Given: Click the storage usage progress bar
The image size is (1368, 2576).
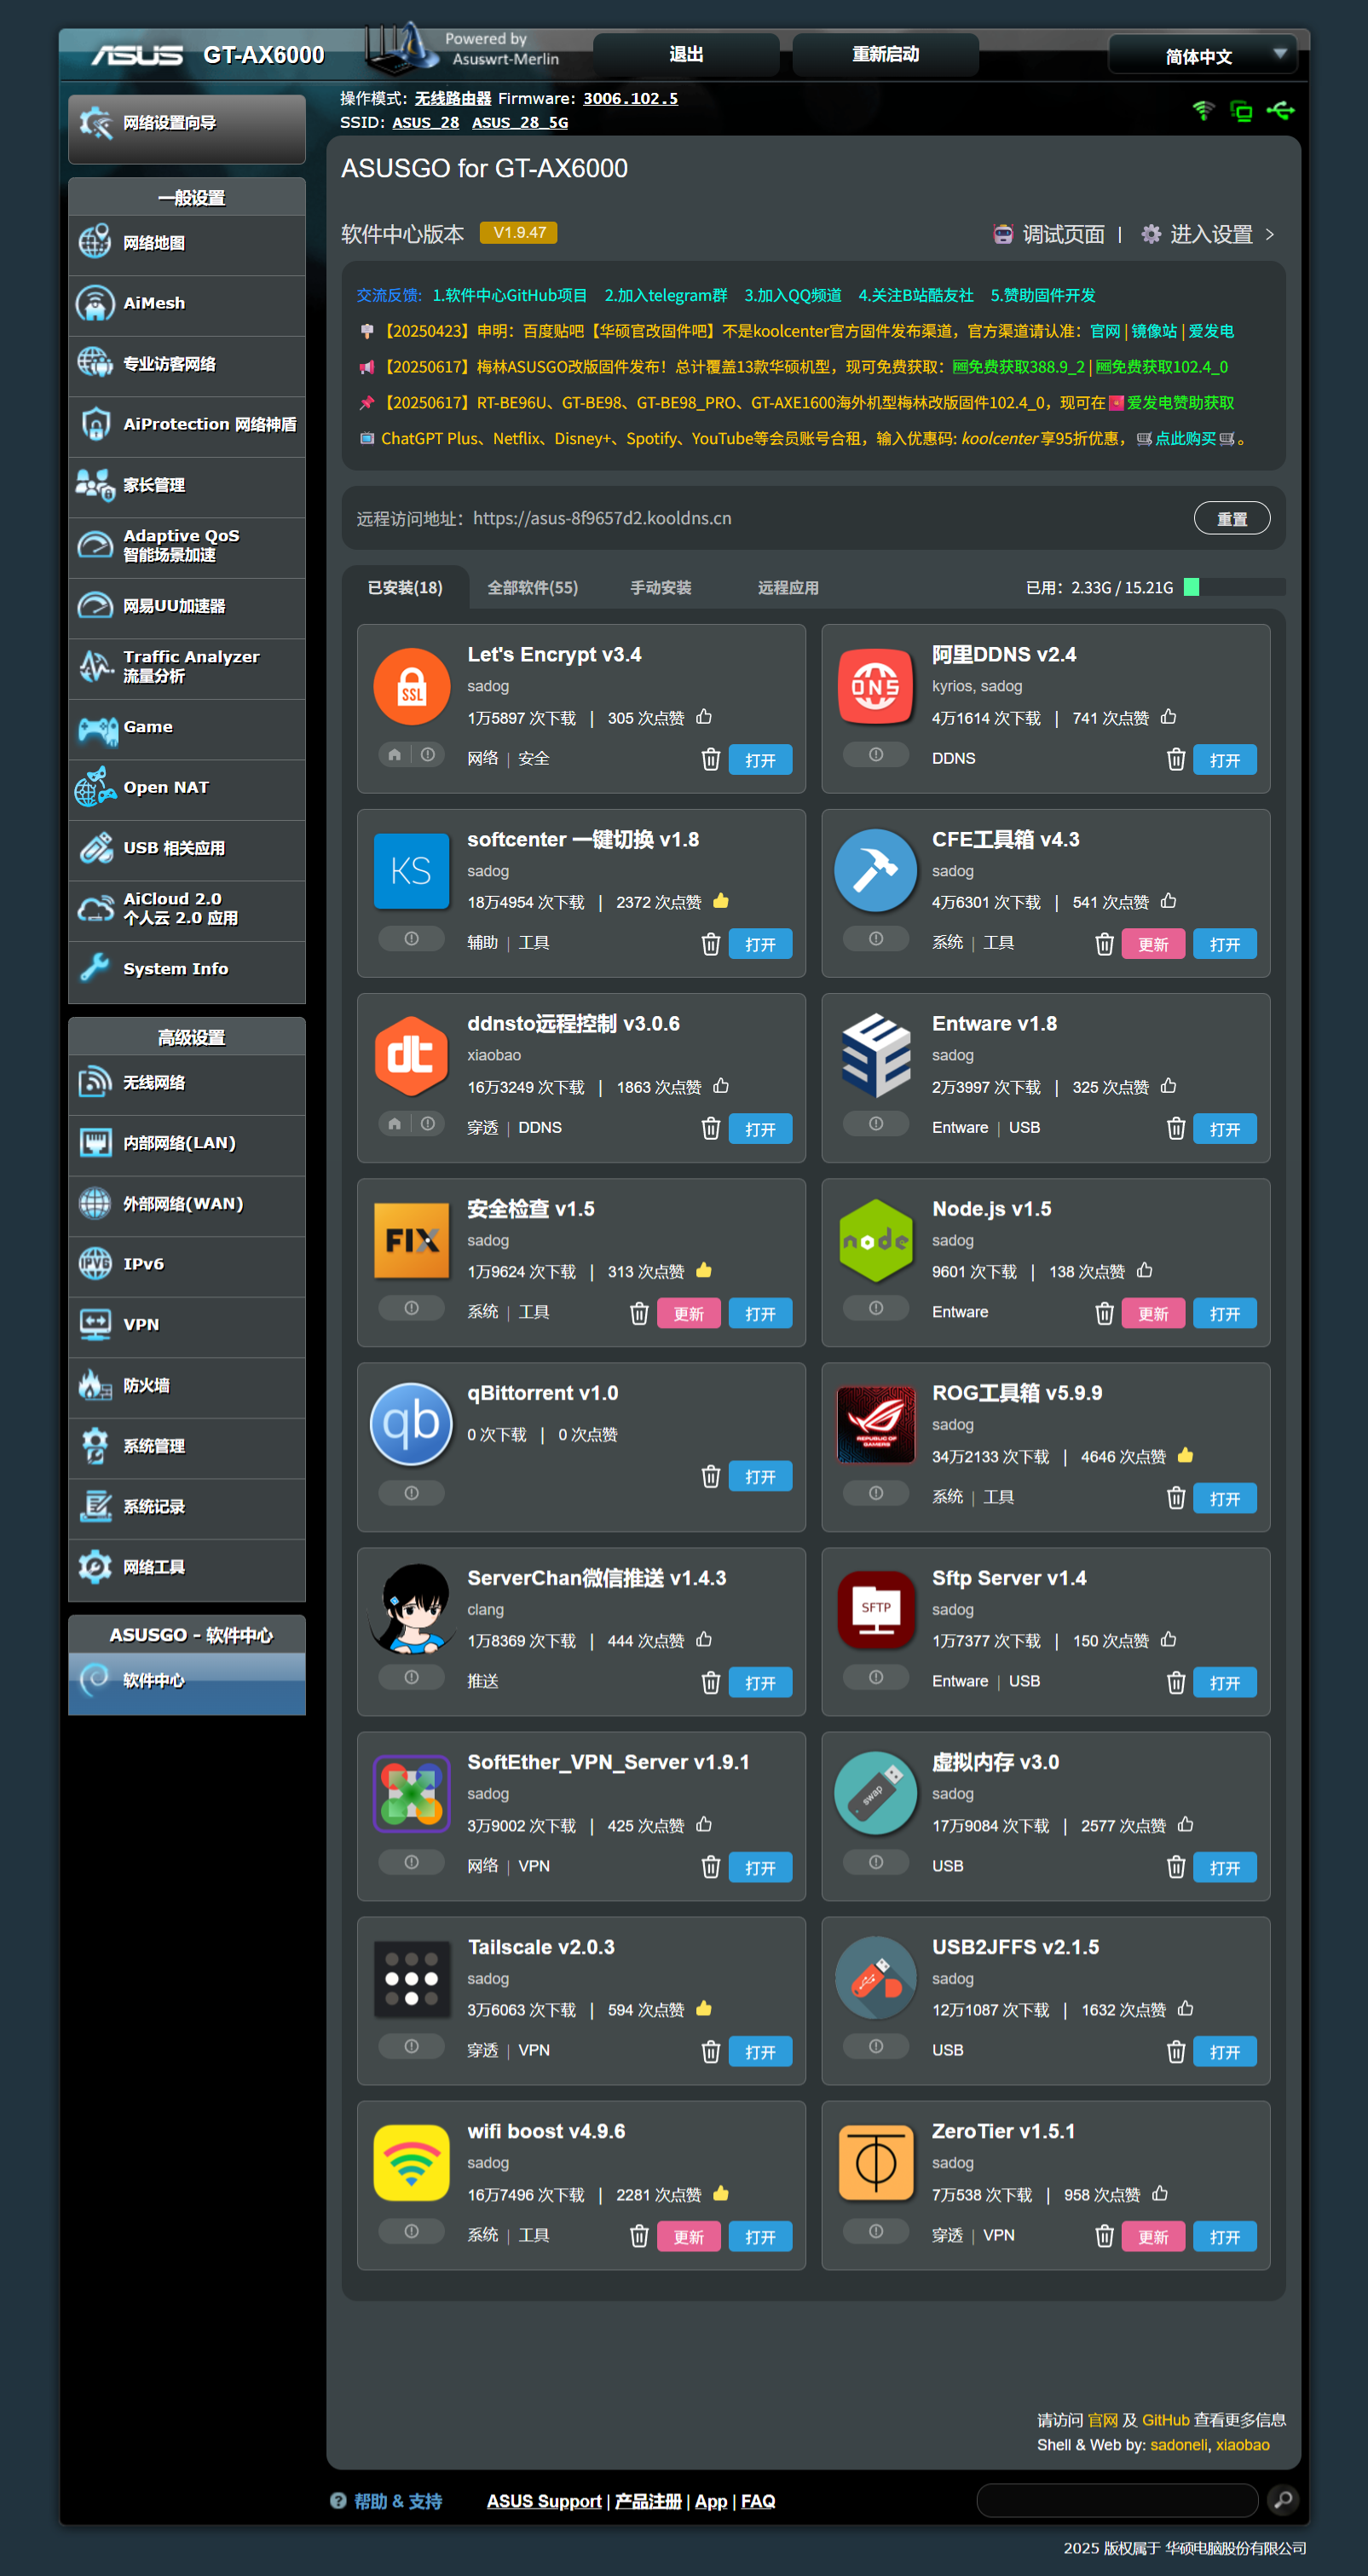Looking at the screenshot, I should [x=1234, y=588].
